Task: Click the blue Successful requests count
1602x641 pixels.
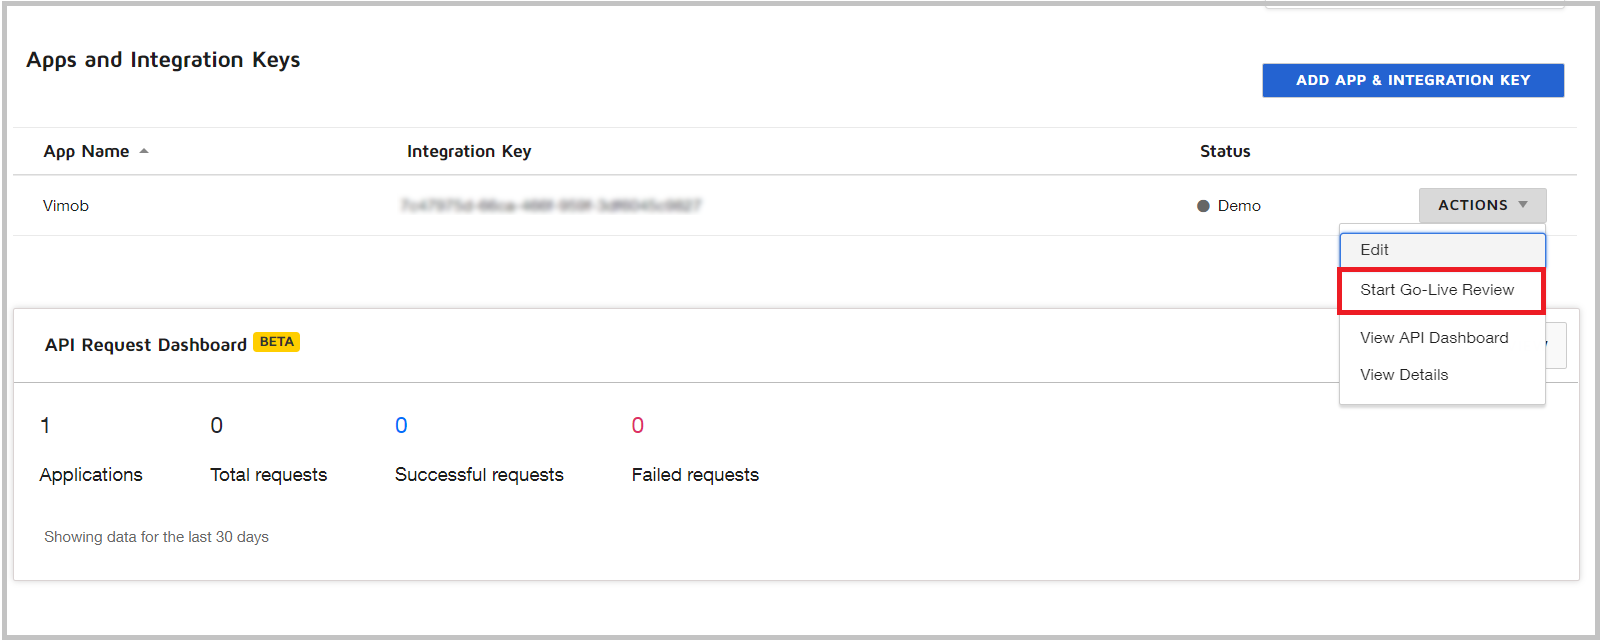Action: tap(401, 426)
